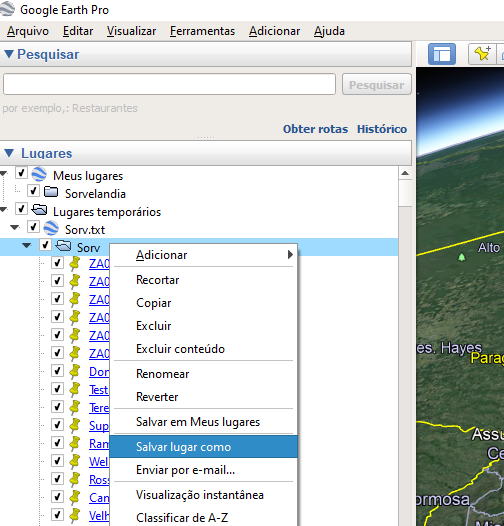Collapse the Pesquisar panel
The width and height of the screenshot is (504, 526).
pos(9,54)
